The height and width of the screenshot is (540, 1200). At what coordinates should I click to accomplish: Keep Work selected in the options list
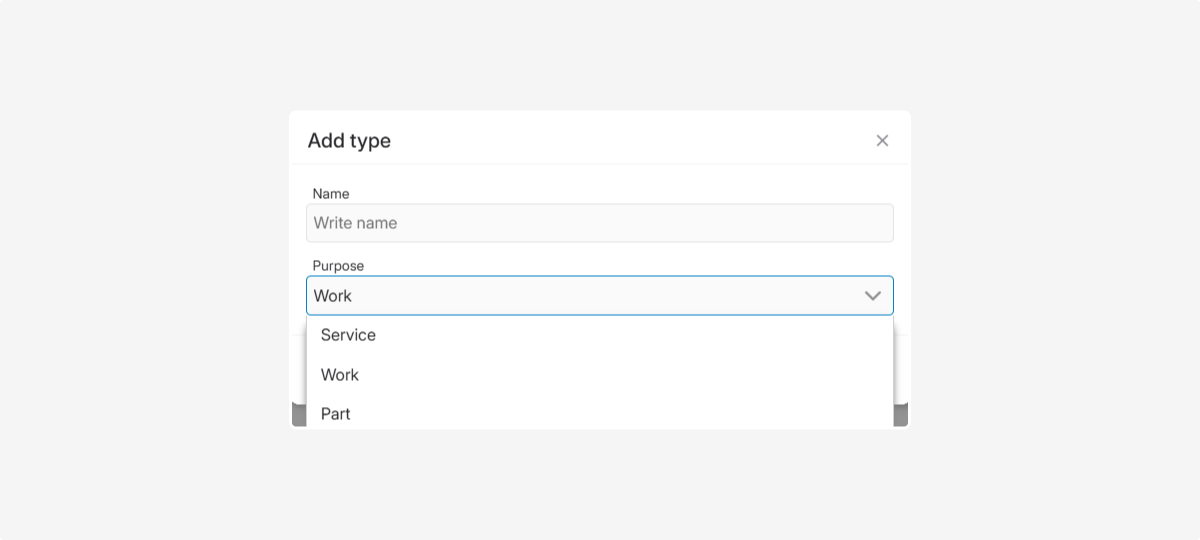[x=340, y=375]
